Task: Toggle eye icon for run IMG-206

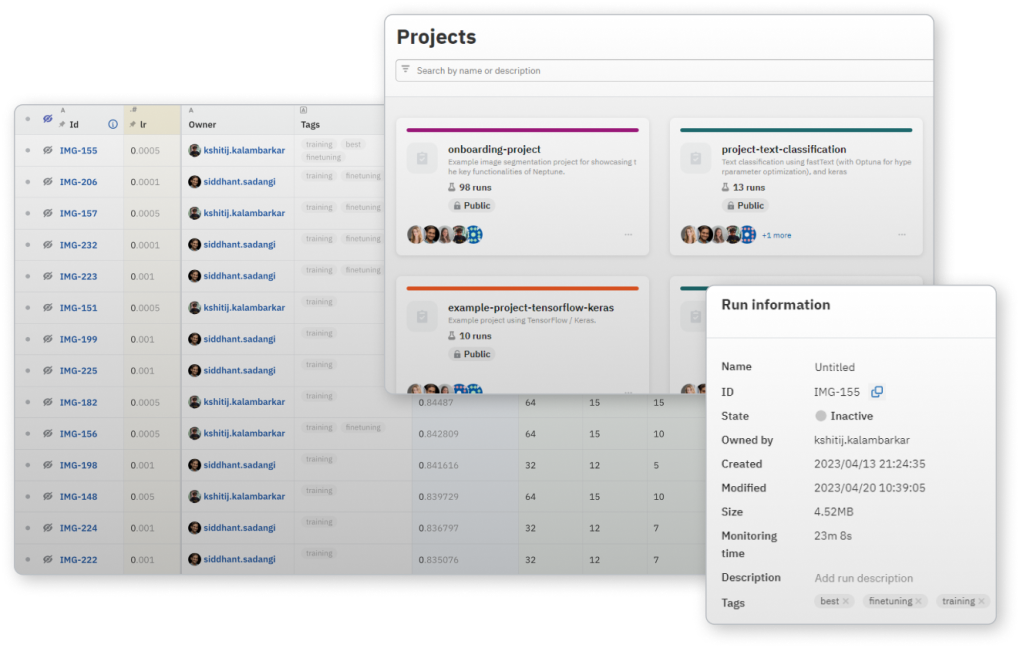Action: click(x=47, y=182)
